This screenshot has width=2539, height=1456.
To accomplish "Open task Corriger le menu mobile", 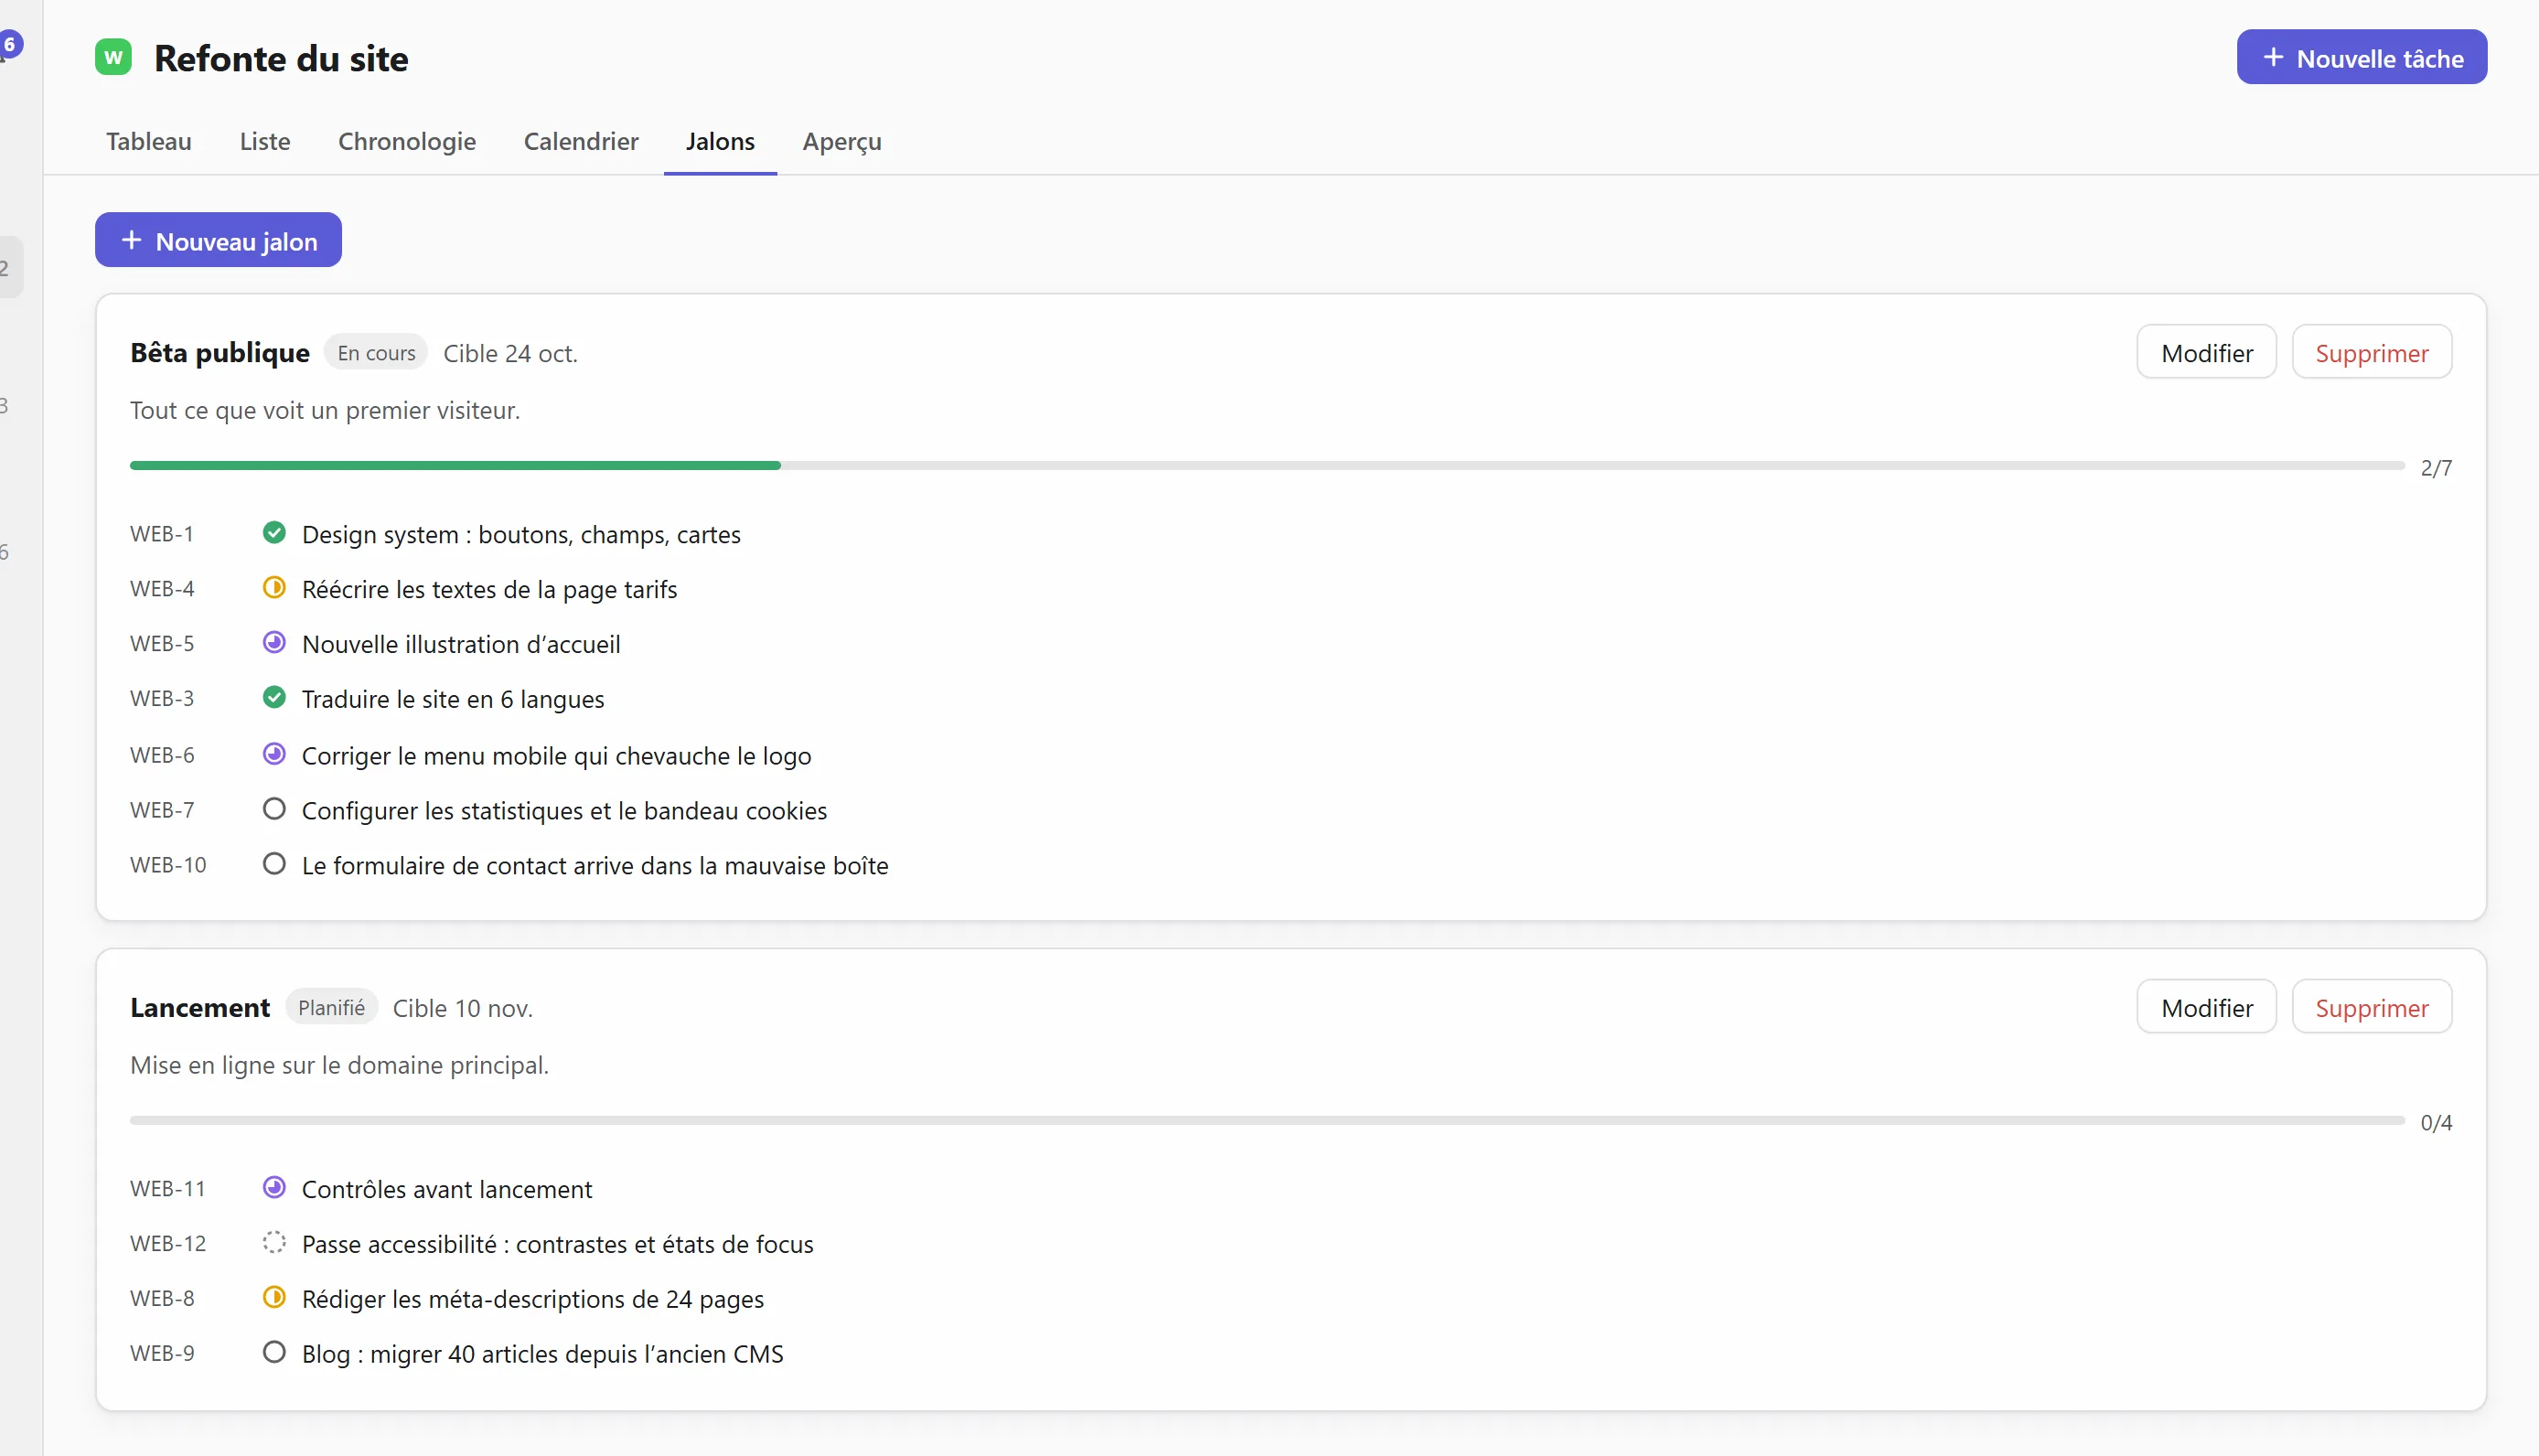I will click(x=556, y=757).
